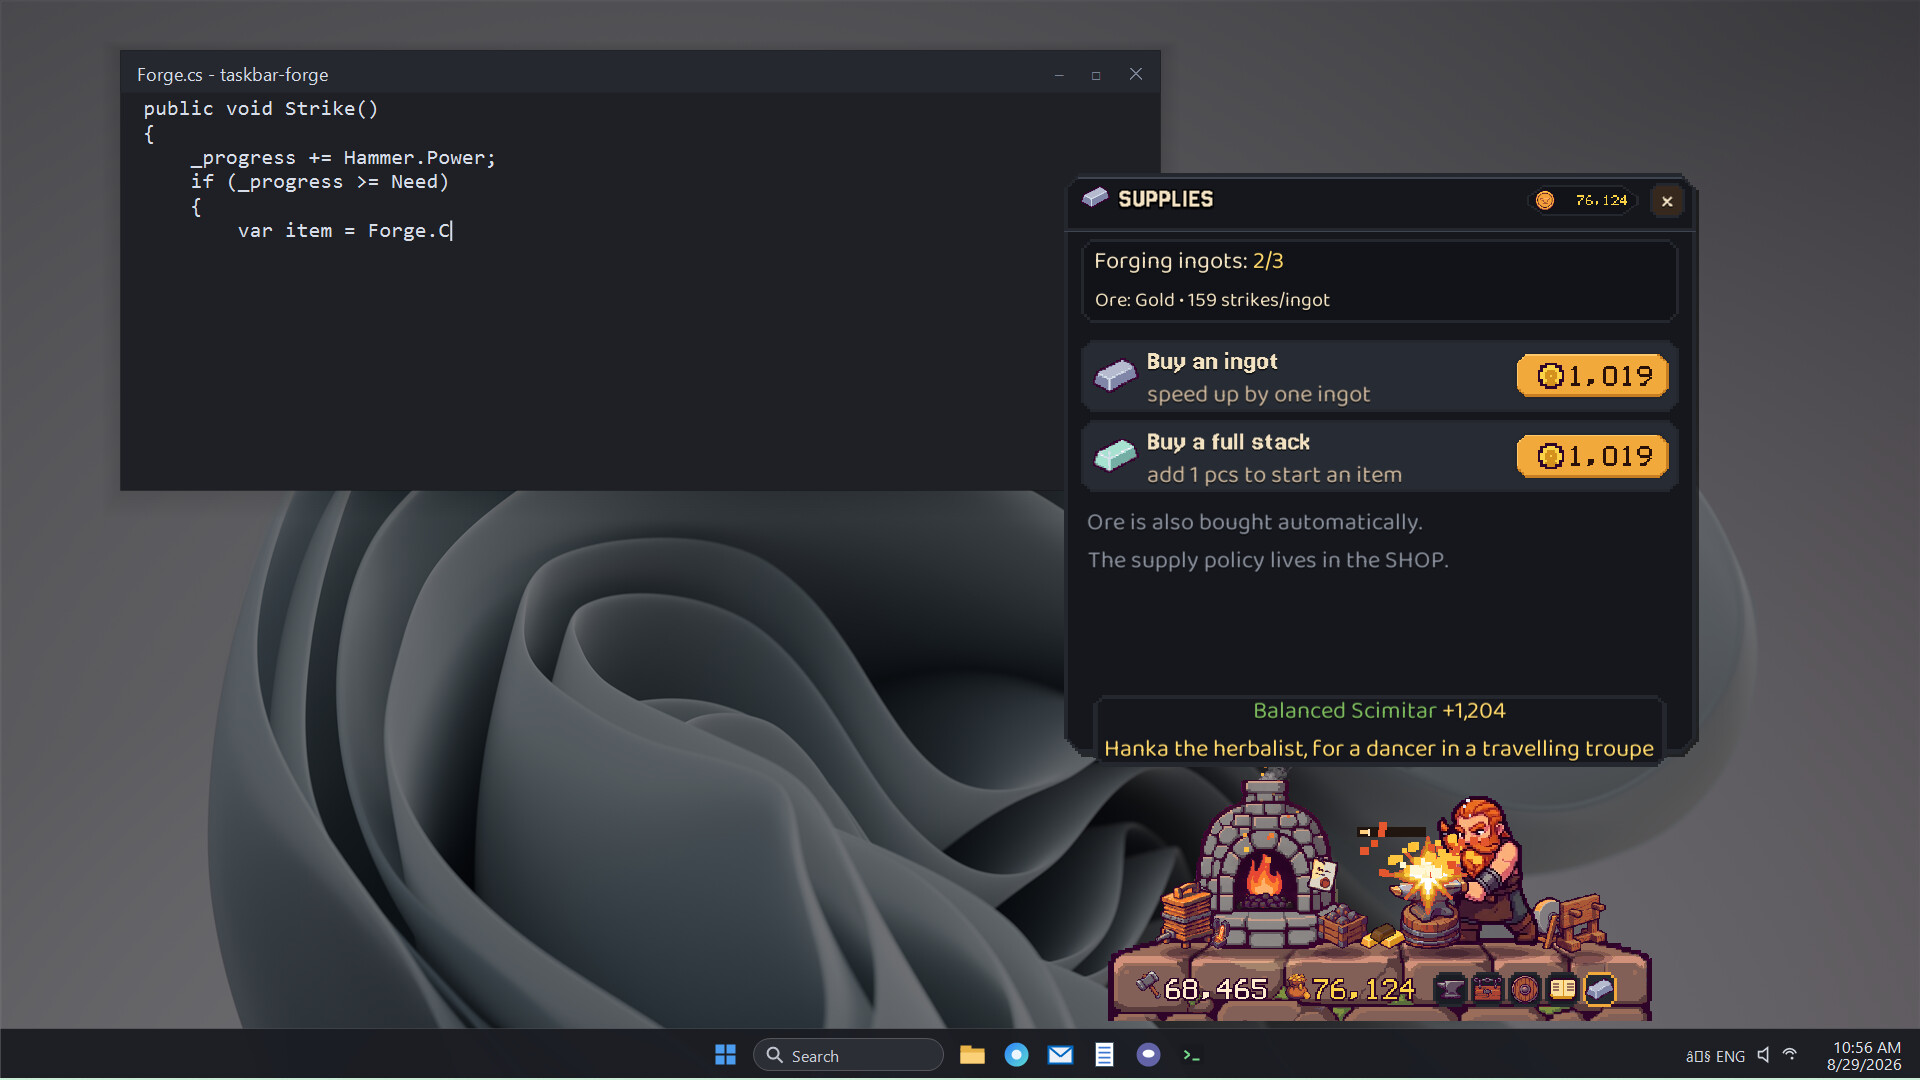The width and height of the screenshot is (1920, 1080).
Task: Open the blue browser icon in taskbar
Action: tap(1016, 1055)
